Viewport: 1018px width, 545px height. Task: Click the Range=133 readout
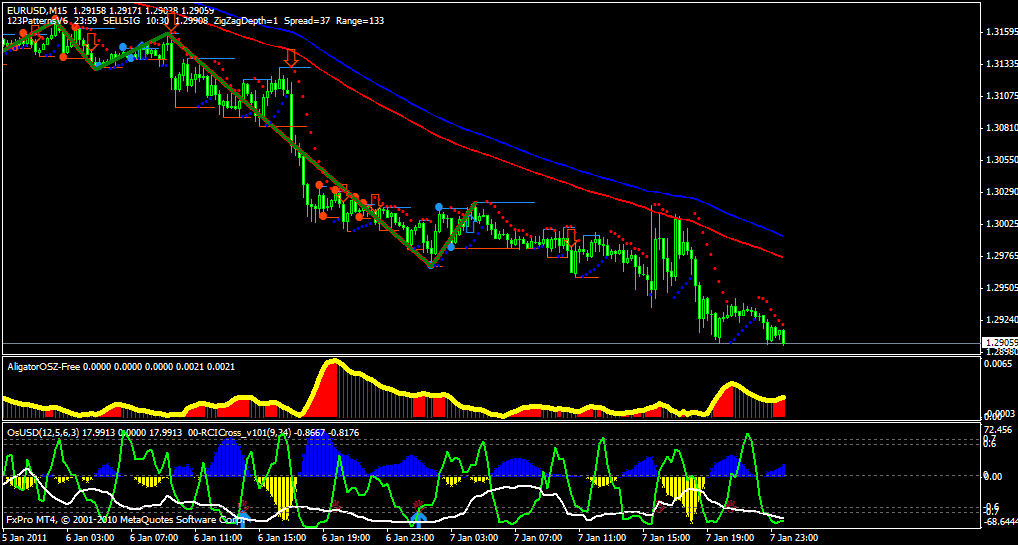click(x=360, y=21)
